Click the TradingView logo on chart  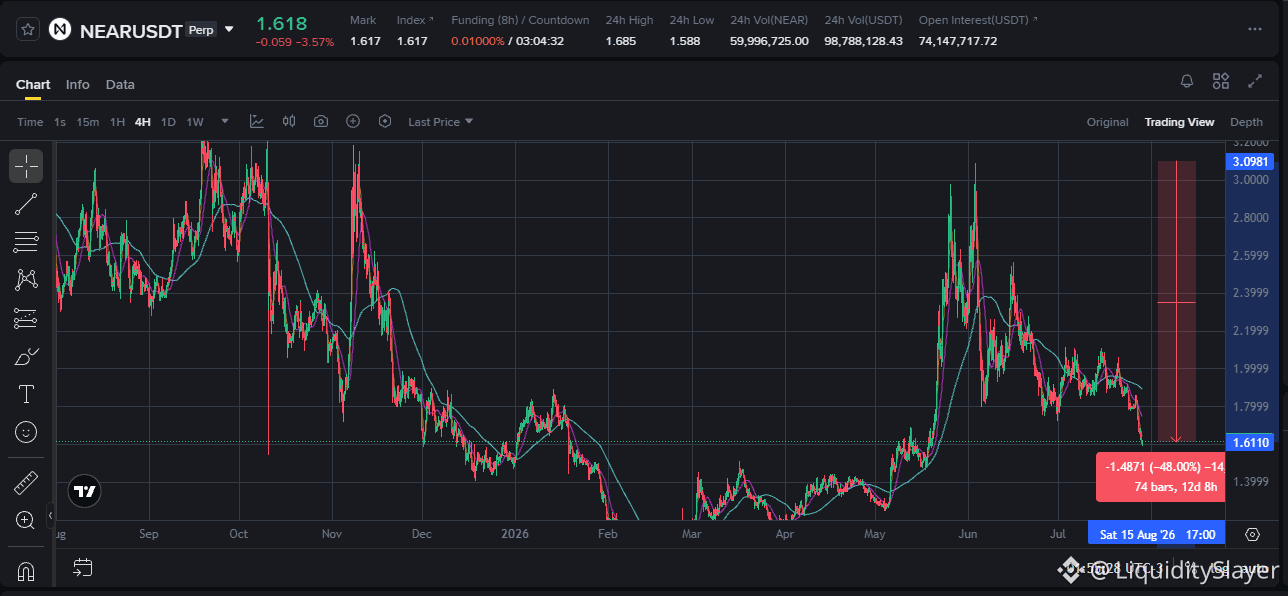tap(85, 491)
